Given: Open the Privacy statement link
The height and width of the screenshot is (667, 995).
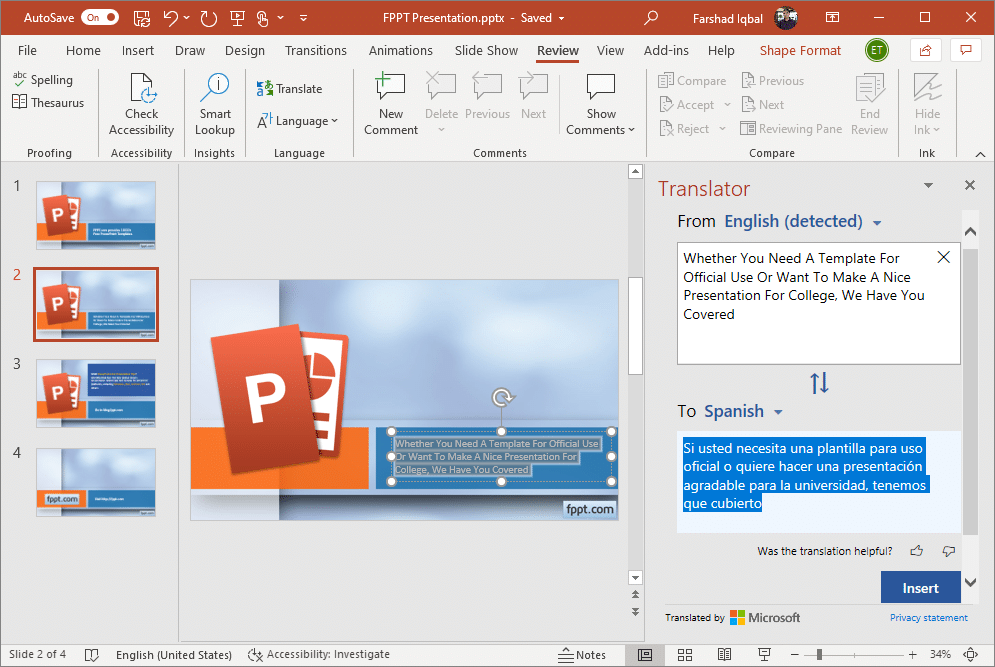Looking at the screenshot, I should [x=928, y=618].
